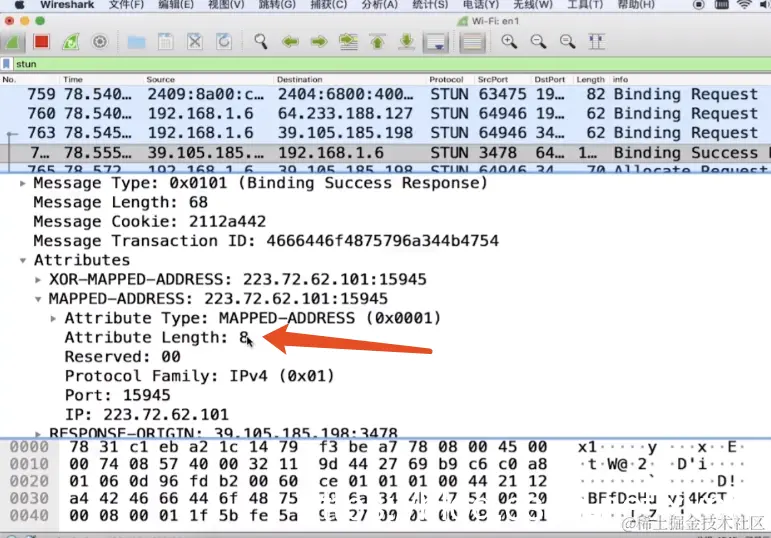Save the capture file icon
This screenshot has height=538, width=771.
[x=166, y=42]
